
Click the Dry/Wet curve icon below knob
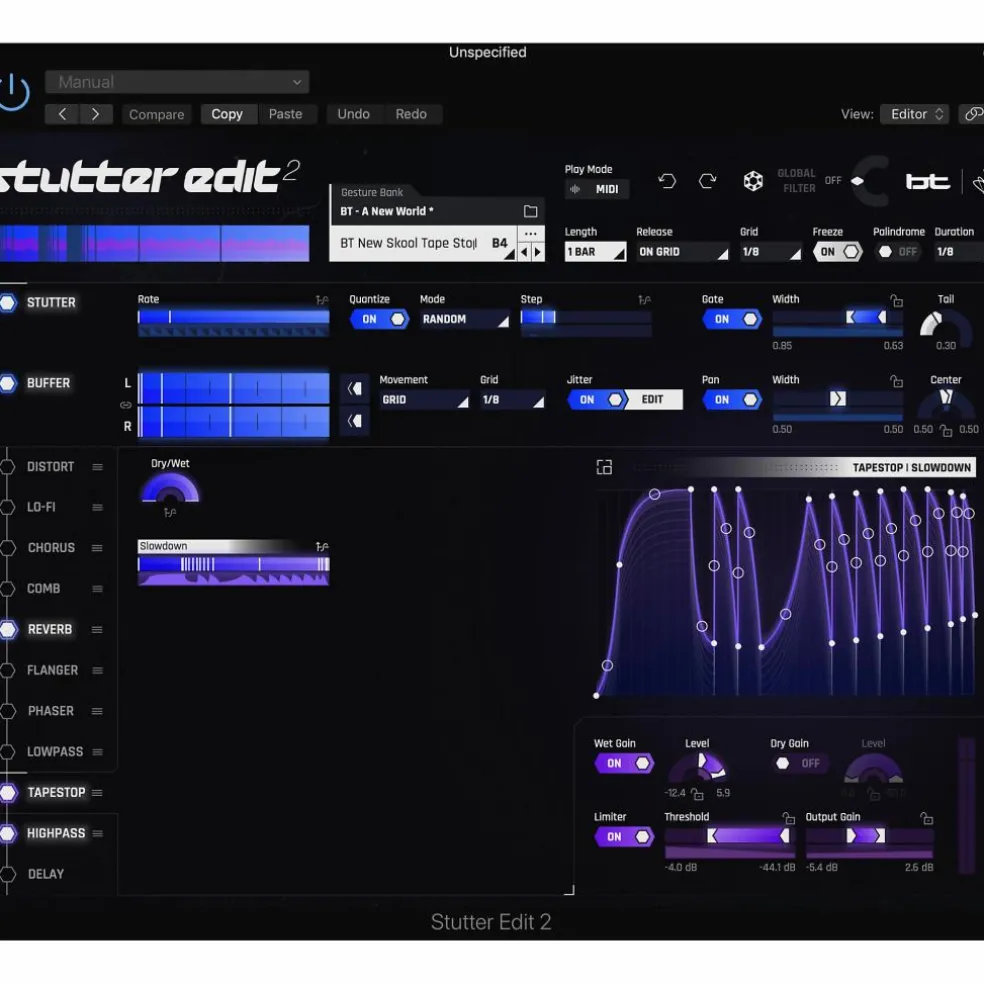coord(170,513)
